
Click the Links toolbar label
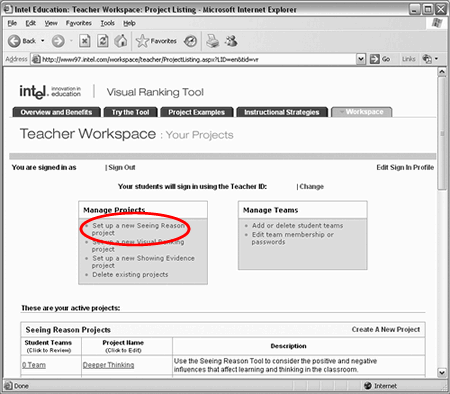408,59
